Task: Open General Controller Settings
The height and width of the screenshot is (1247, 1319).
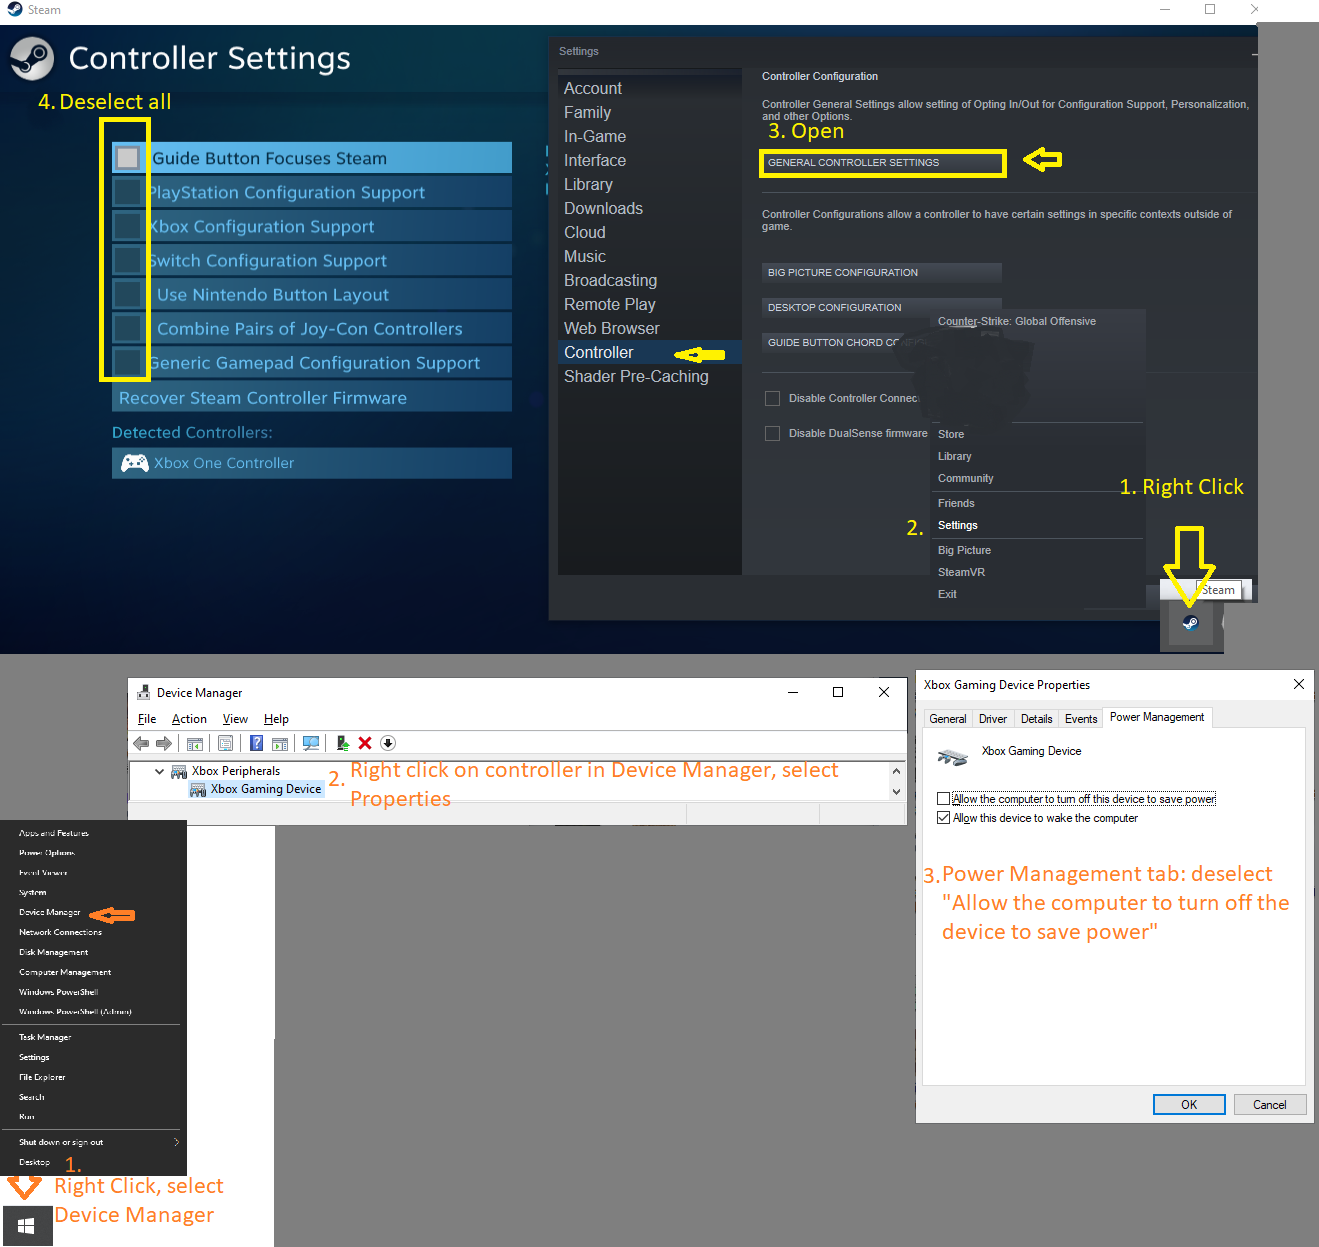Action: coord(882,163)
